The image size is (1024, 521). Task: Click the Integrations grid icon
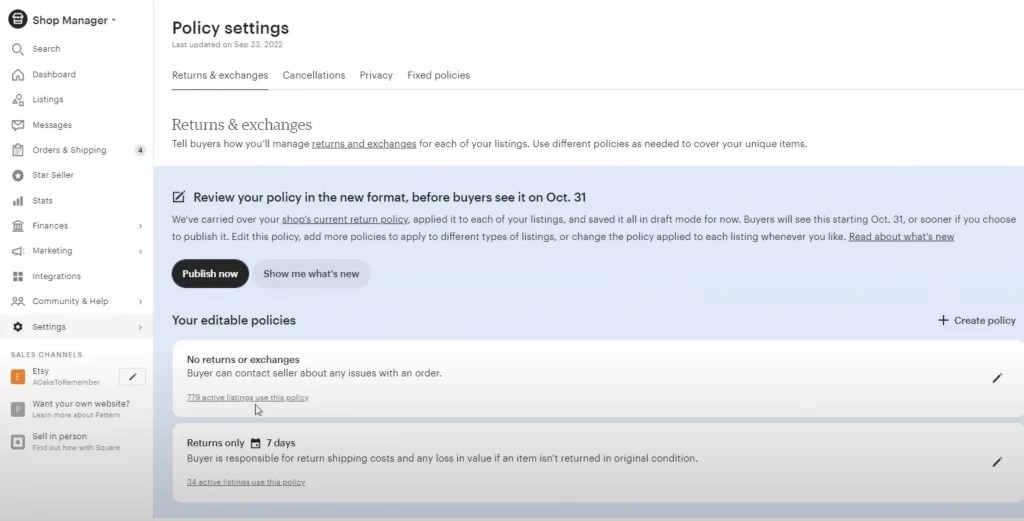click(x=18, y=276)
